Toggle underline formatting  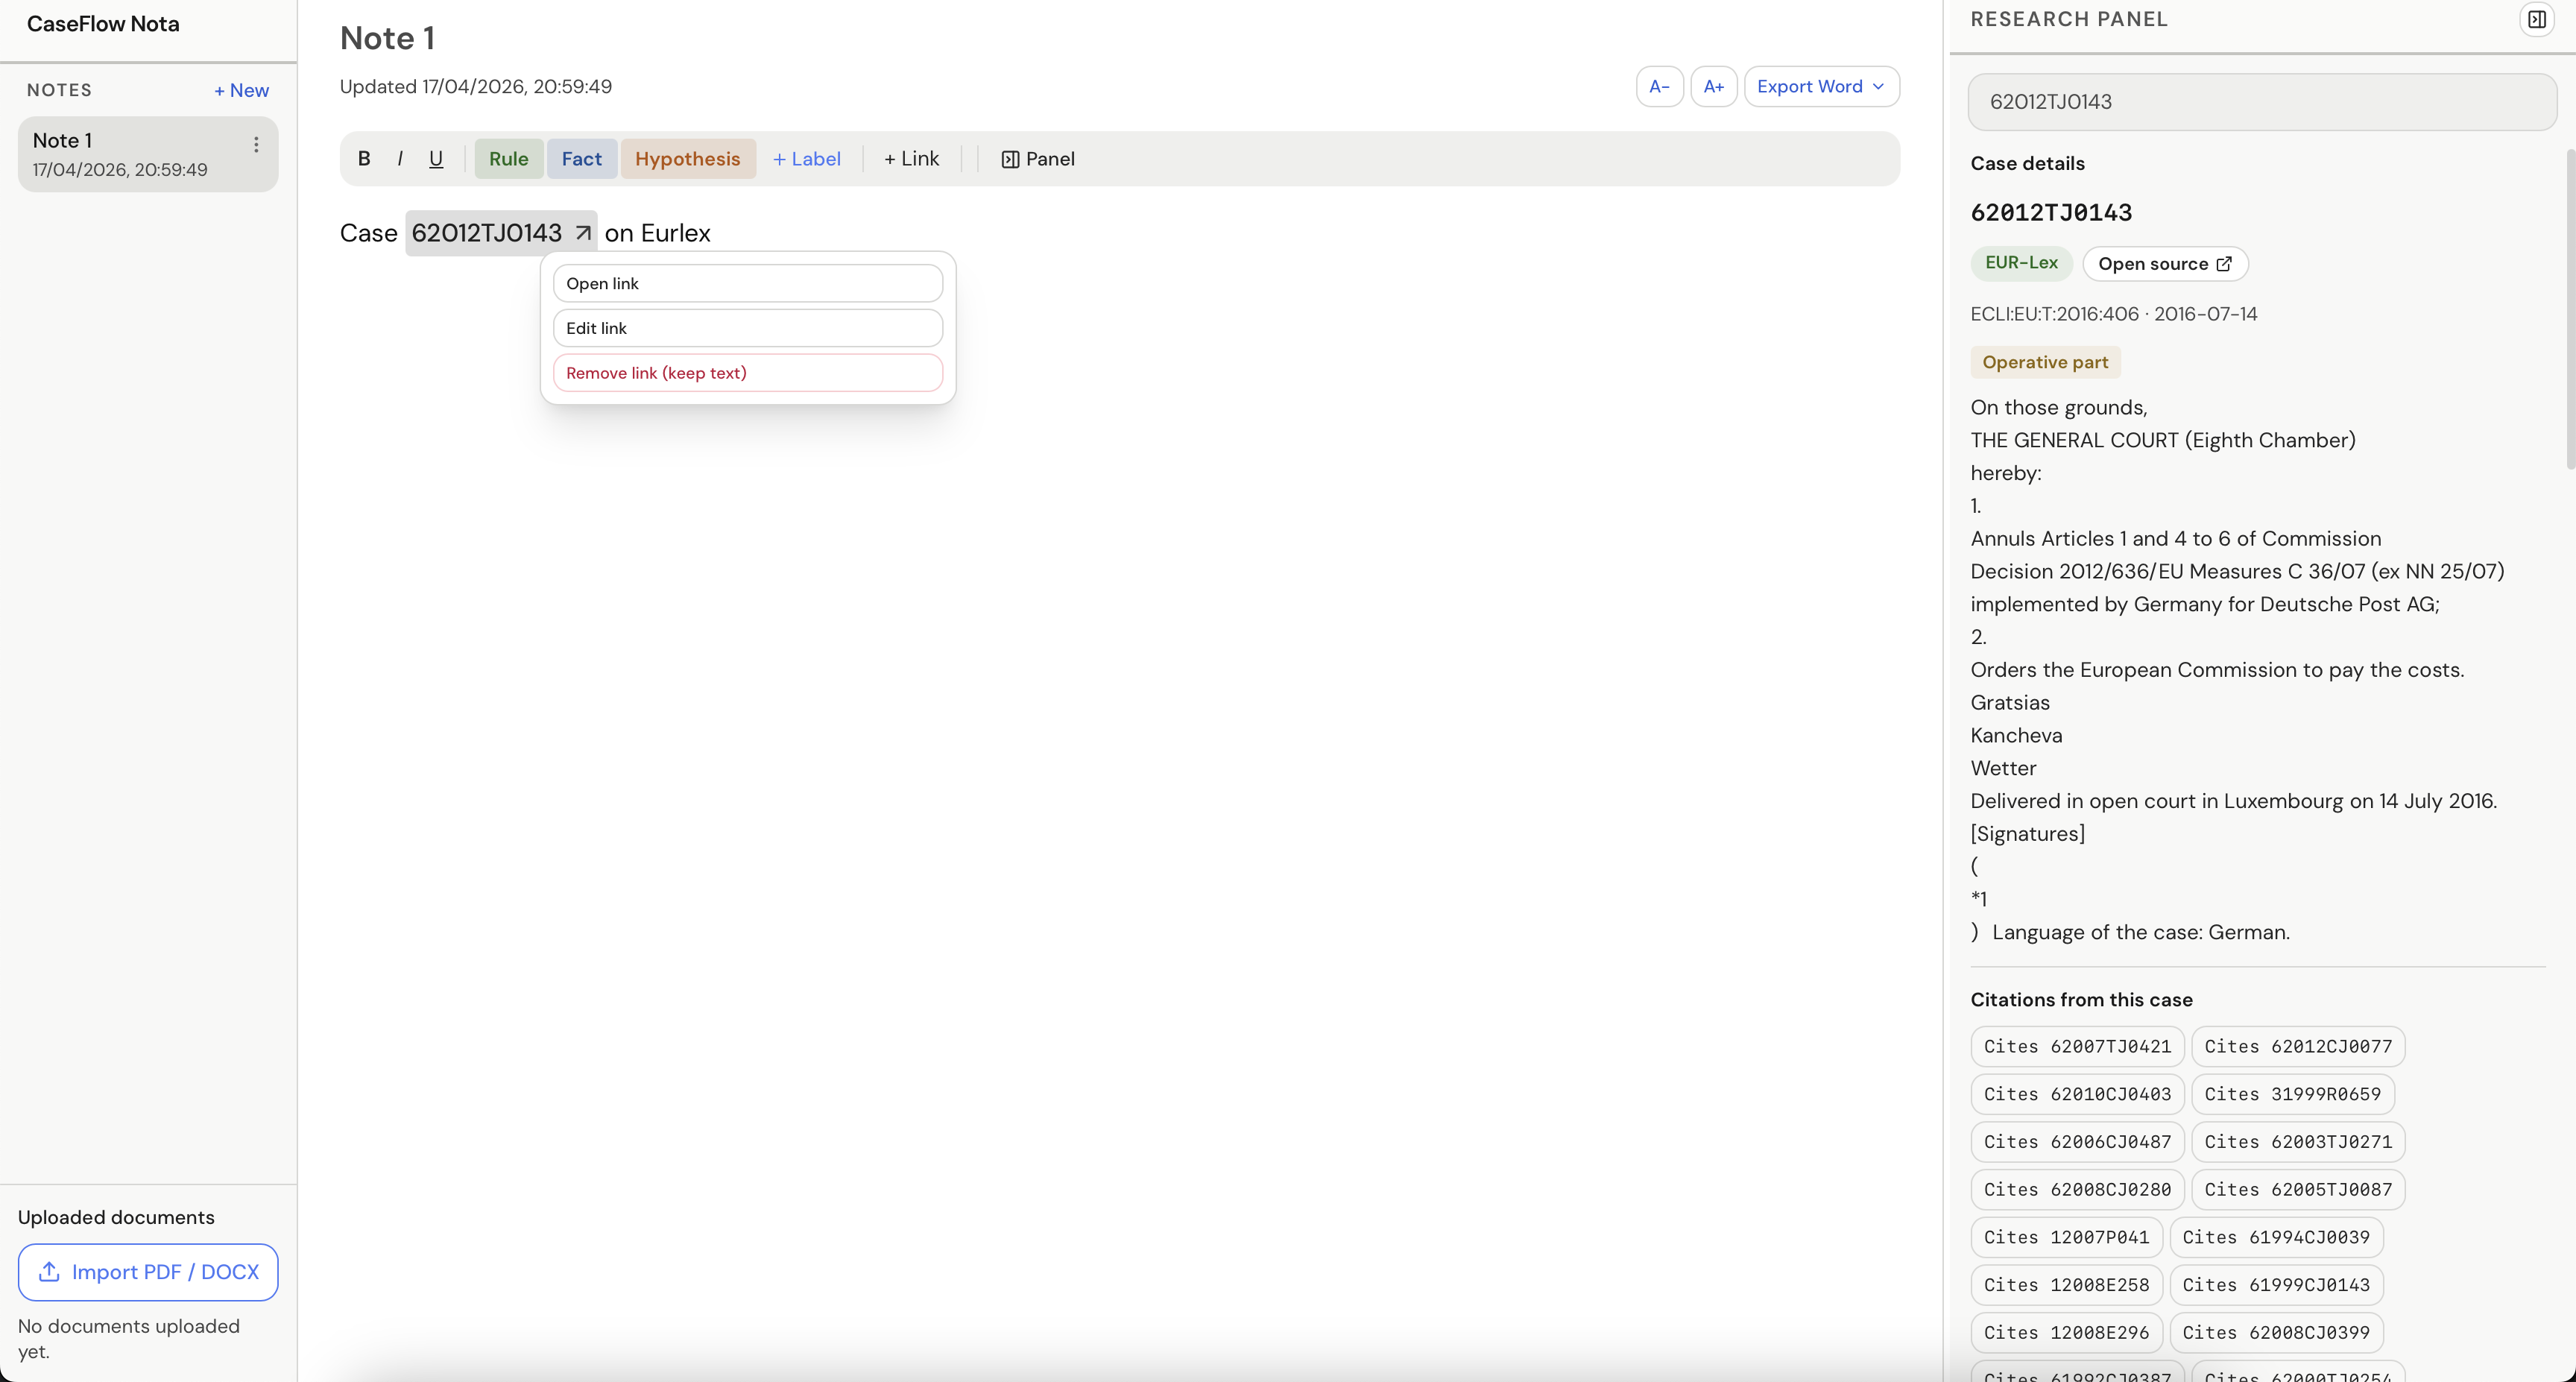pyautogui.click(x=435, y=158)
